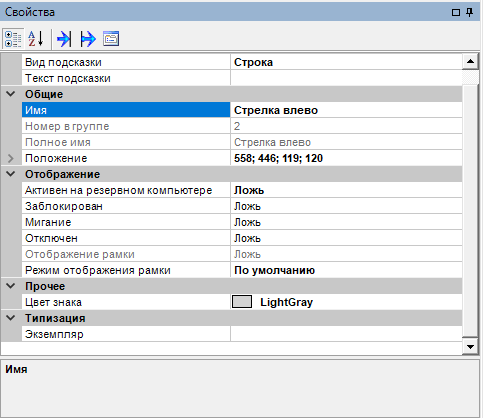
Task: Expand the Положение property
Action: click(11, 158)
